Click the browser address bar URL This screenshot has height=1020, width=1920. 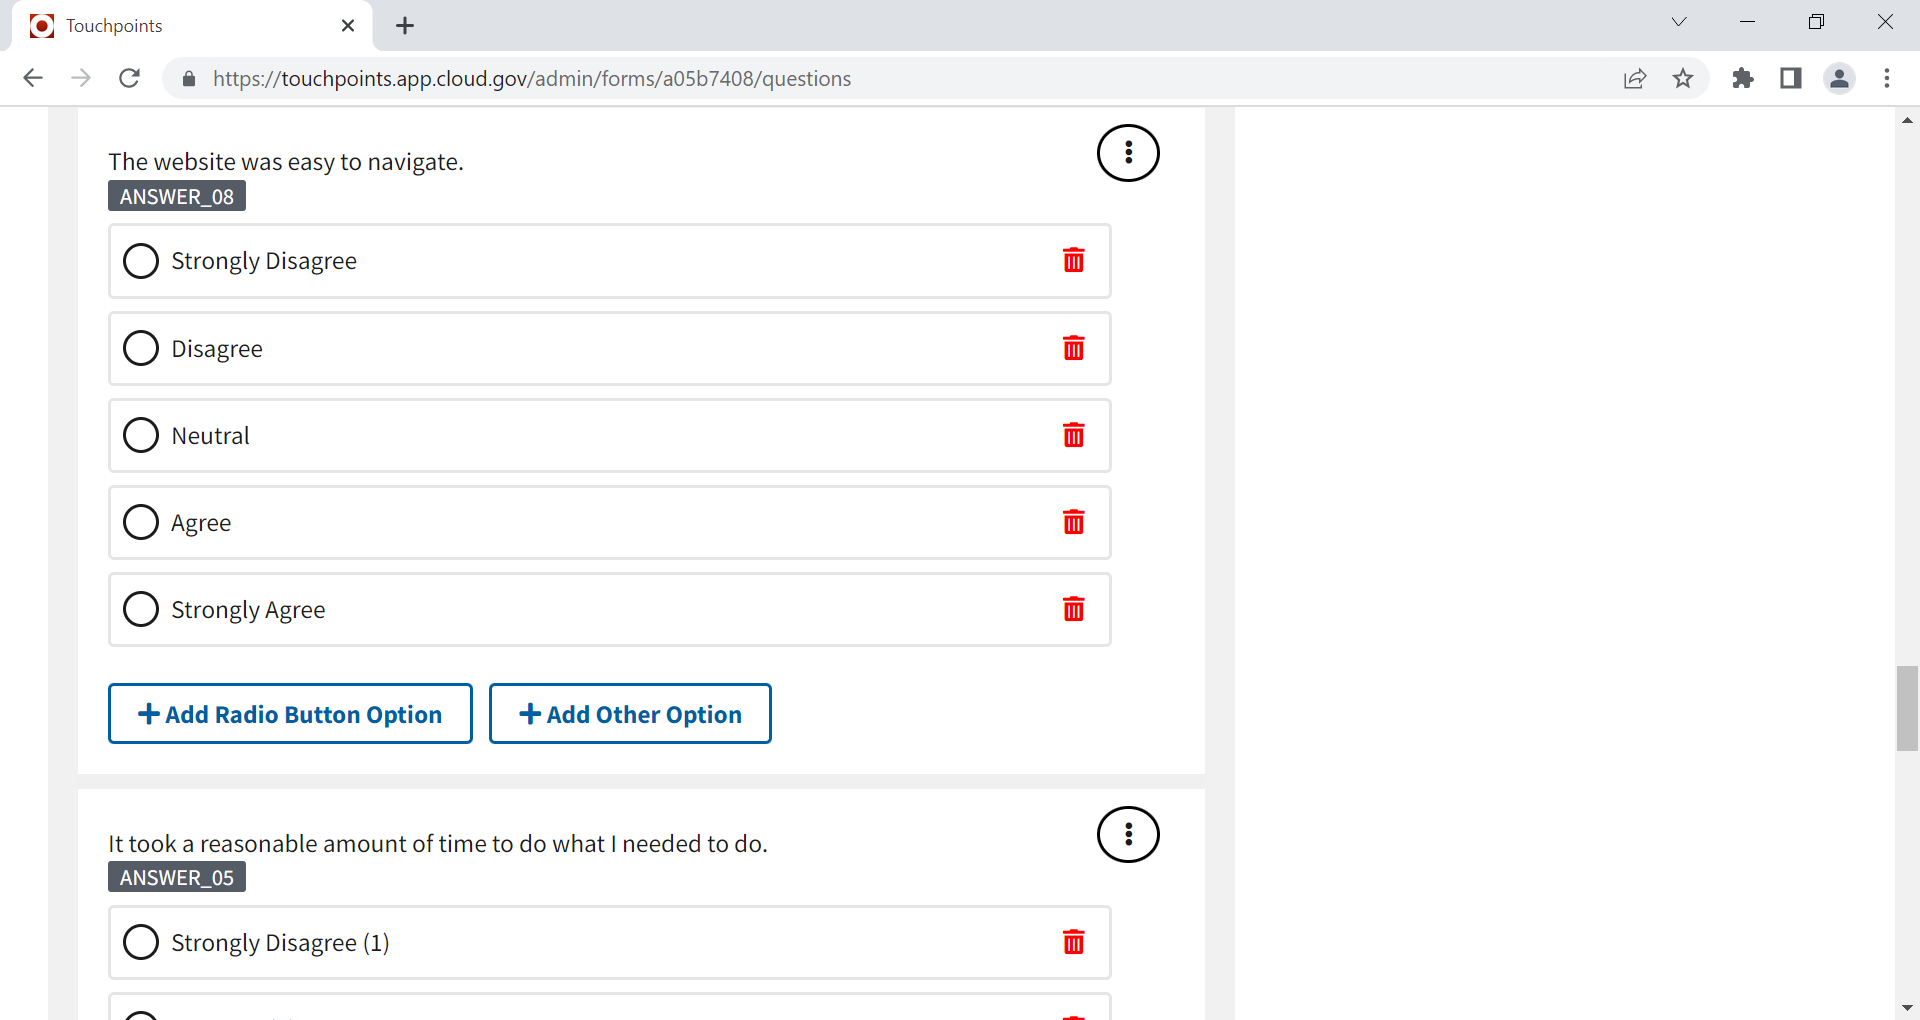tap(531, 79)
